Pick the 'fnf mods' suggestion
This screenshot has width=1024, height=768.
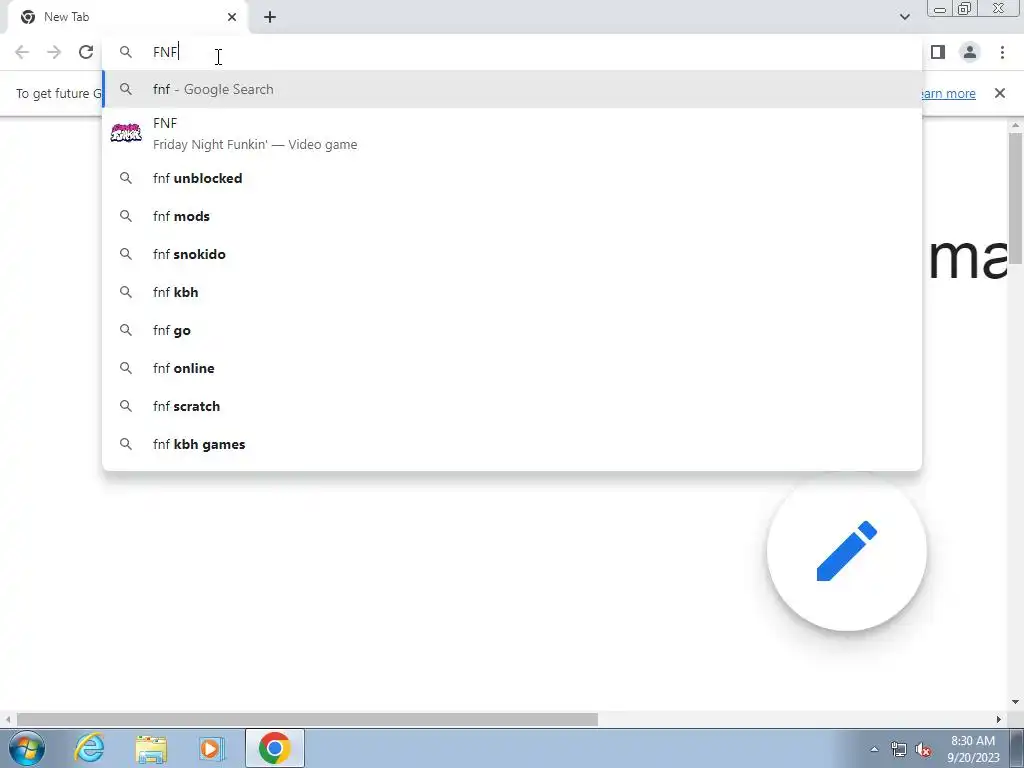point(512,216)
